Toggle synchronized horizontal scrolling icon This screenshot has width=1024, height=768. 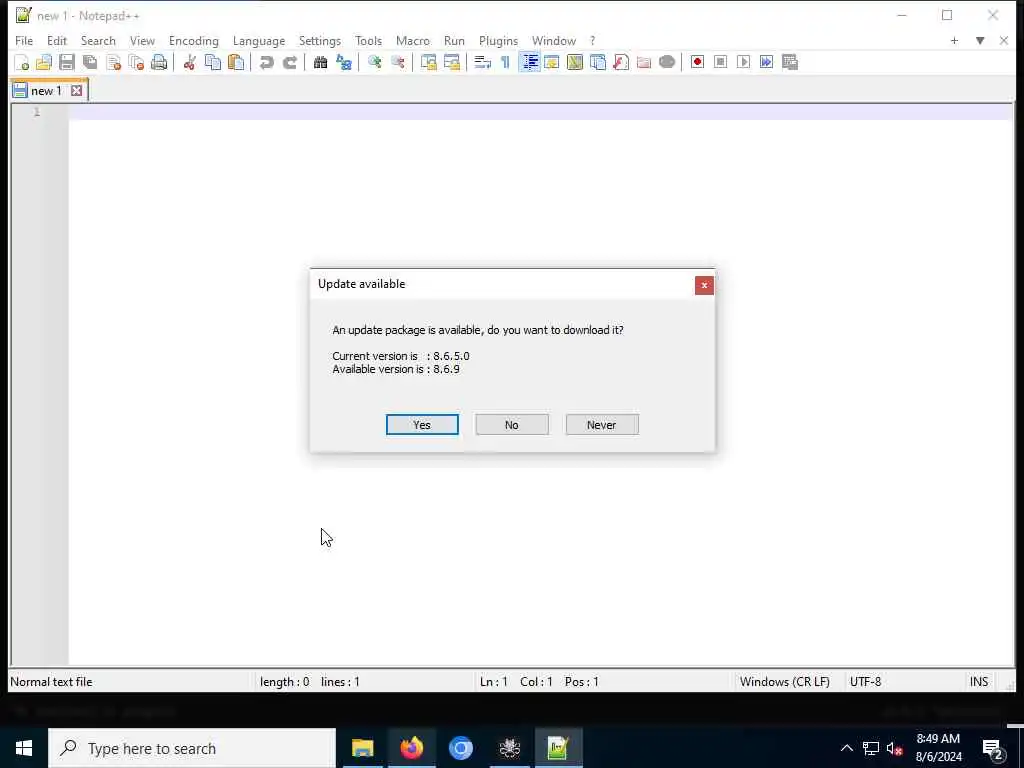451,62
